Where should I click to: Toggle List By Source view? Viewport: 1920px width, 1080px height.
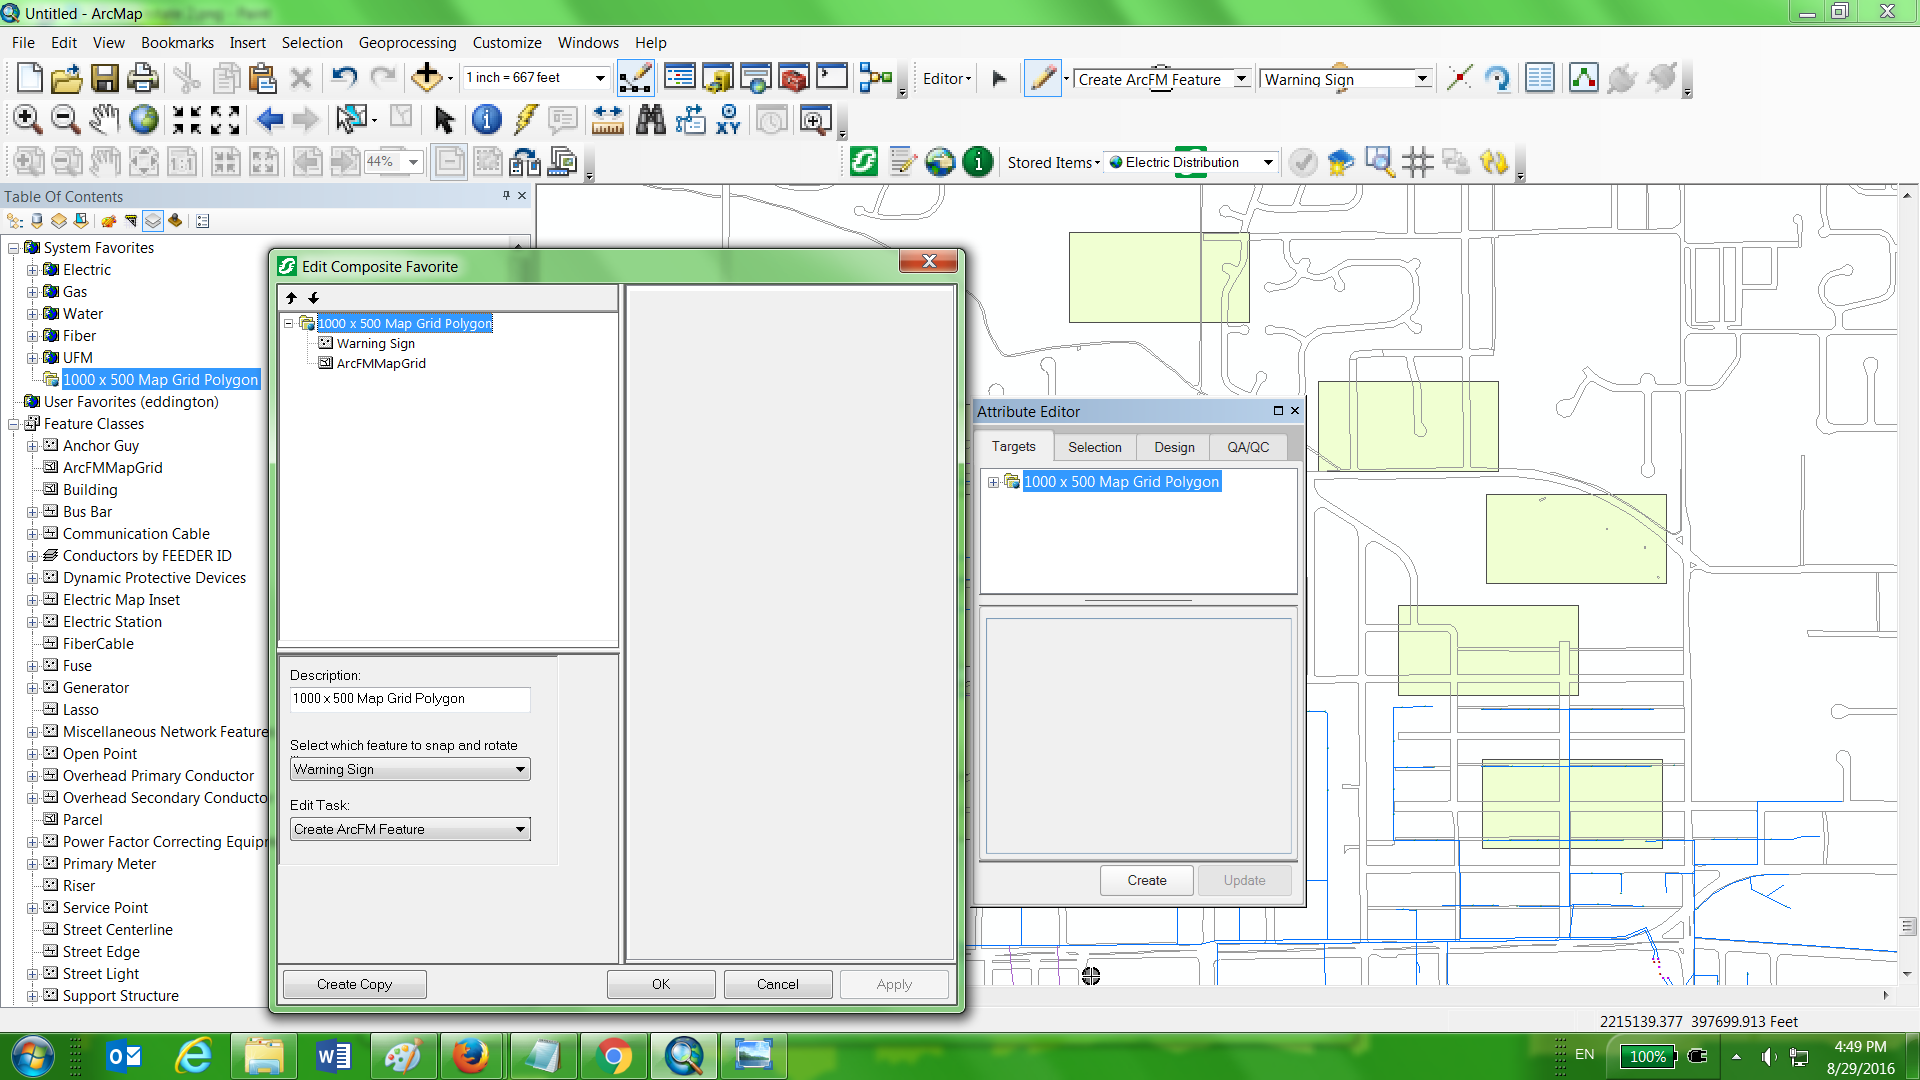(37, 221)
